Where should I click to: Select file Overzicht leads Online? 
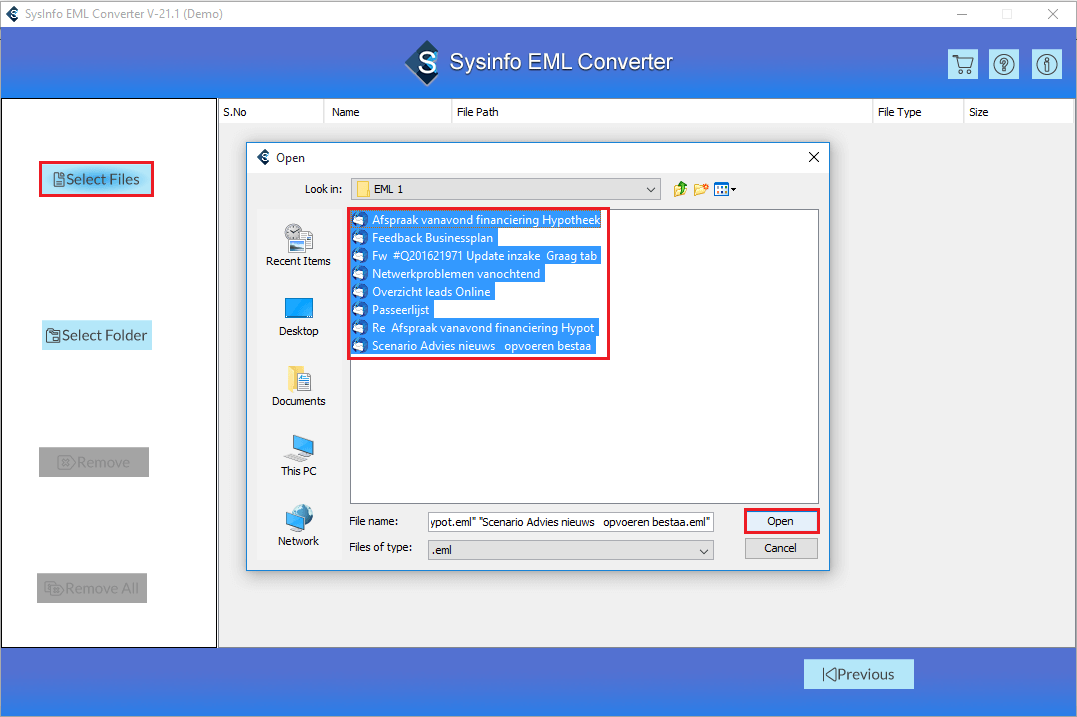pyautogui.click(x=423, y=291)
